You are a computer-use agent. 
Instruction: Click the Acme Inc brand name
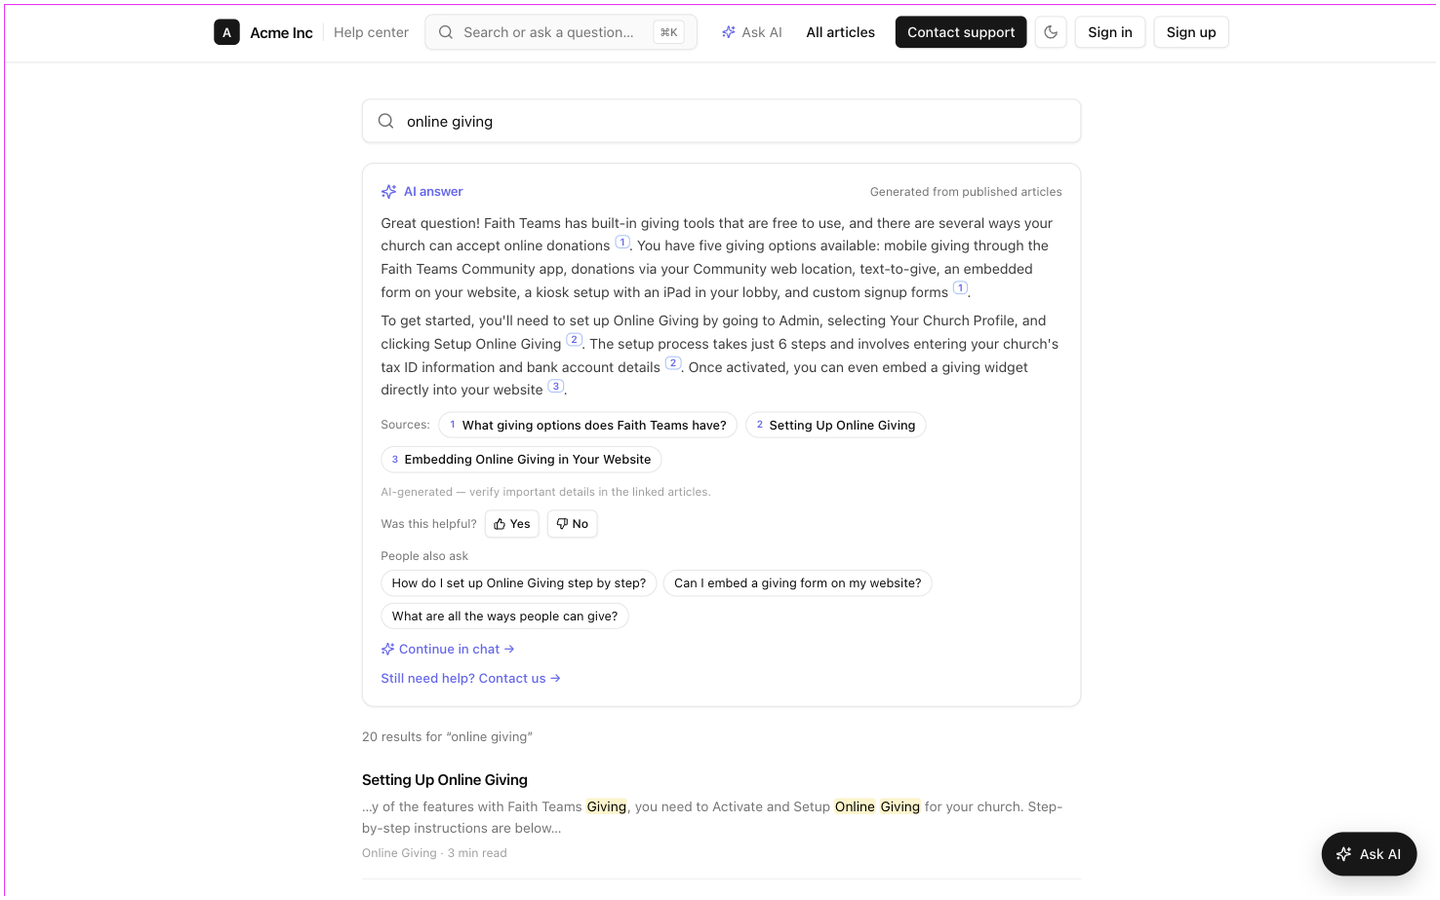click(281, 32)
